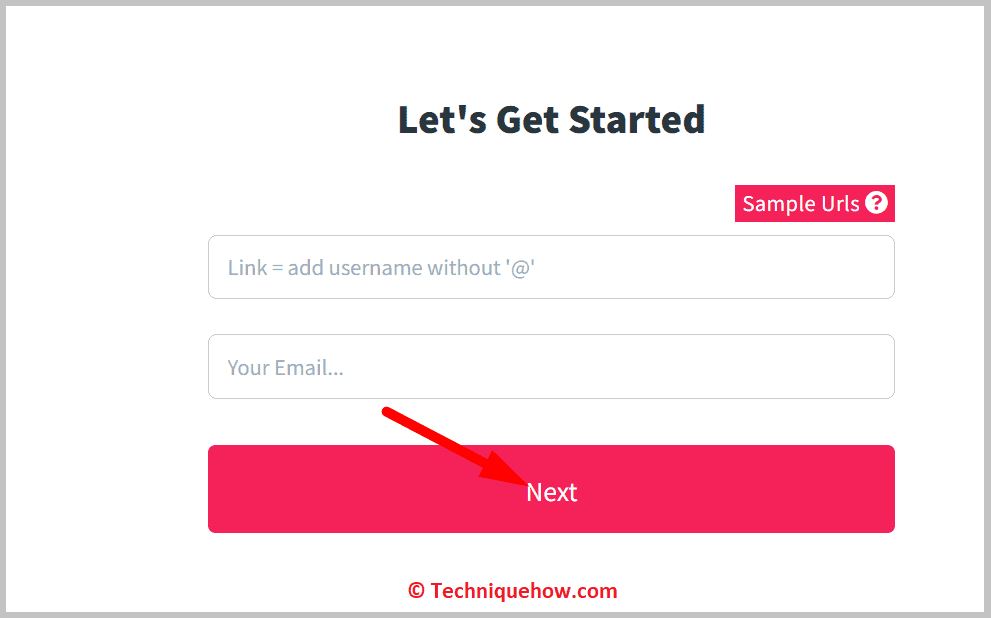Click the white Next label text
This screenshot has width=991, height=618.
[x=552, y=492]
